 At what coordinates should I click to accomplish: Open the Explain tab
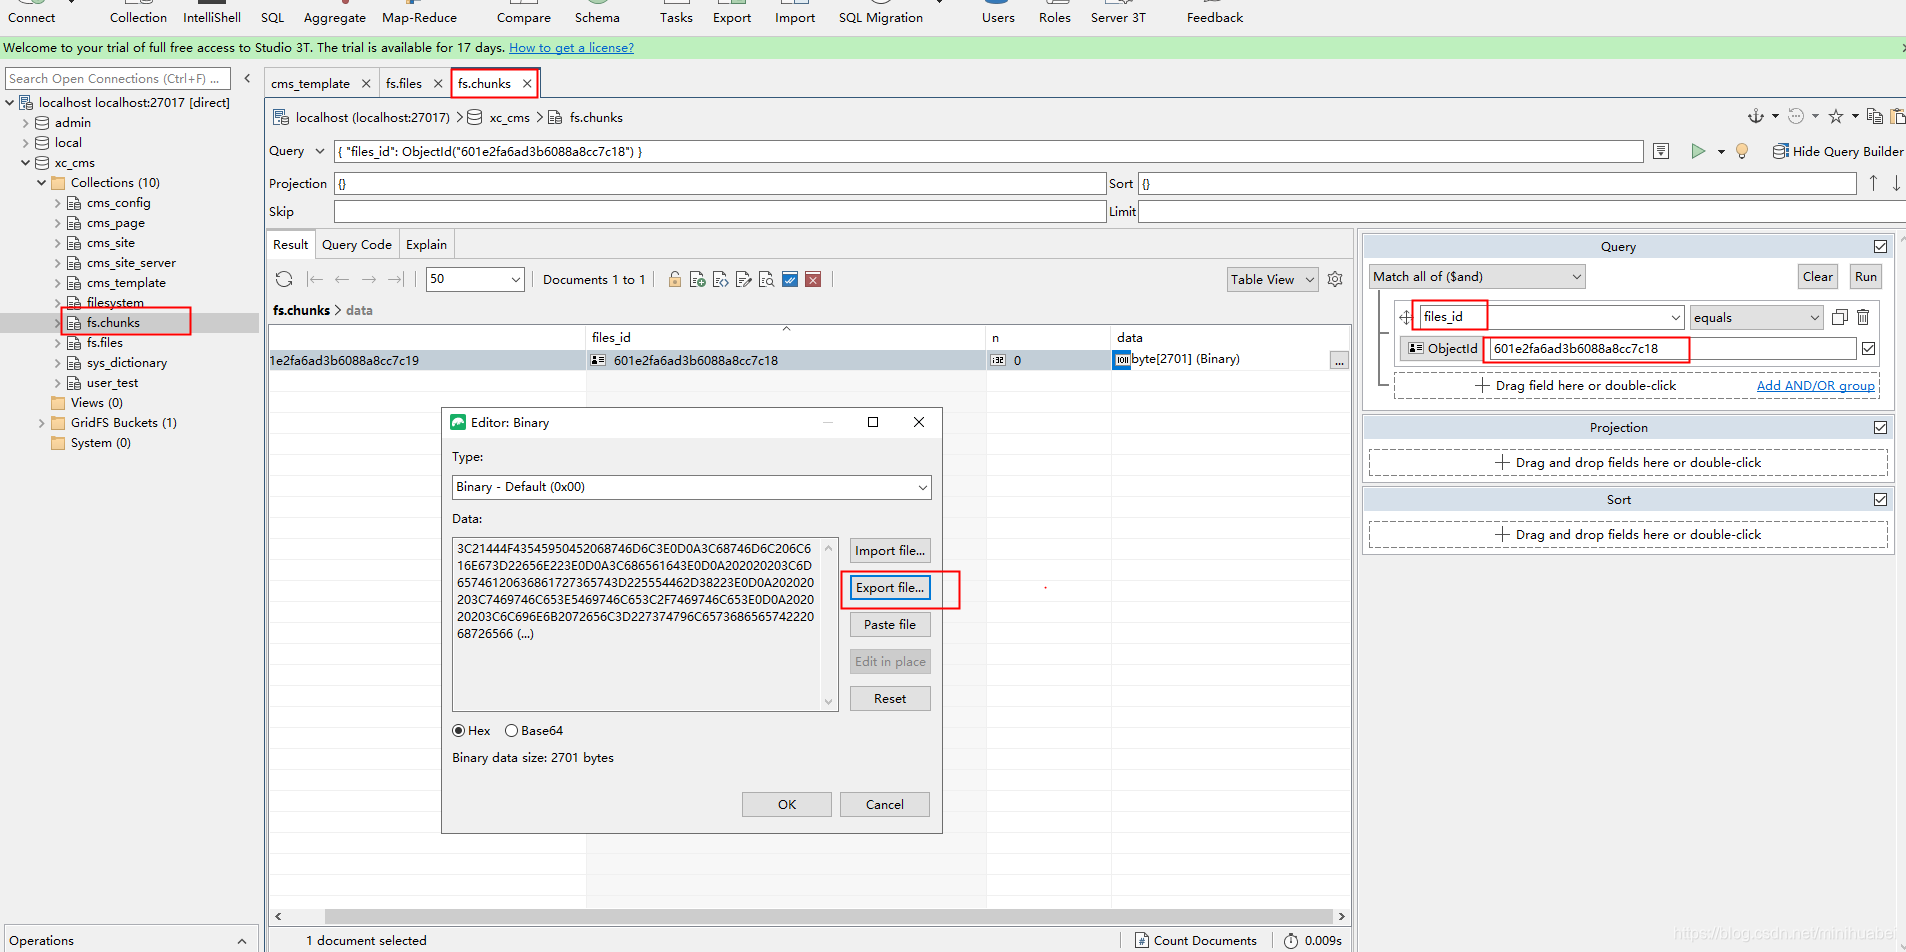click(426, 244)
